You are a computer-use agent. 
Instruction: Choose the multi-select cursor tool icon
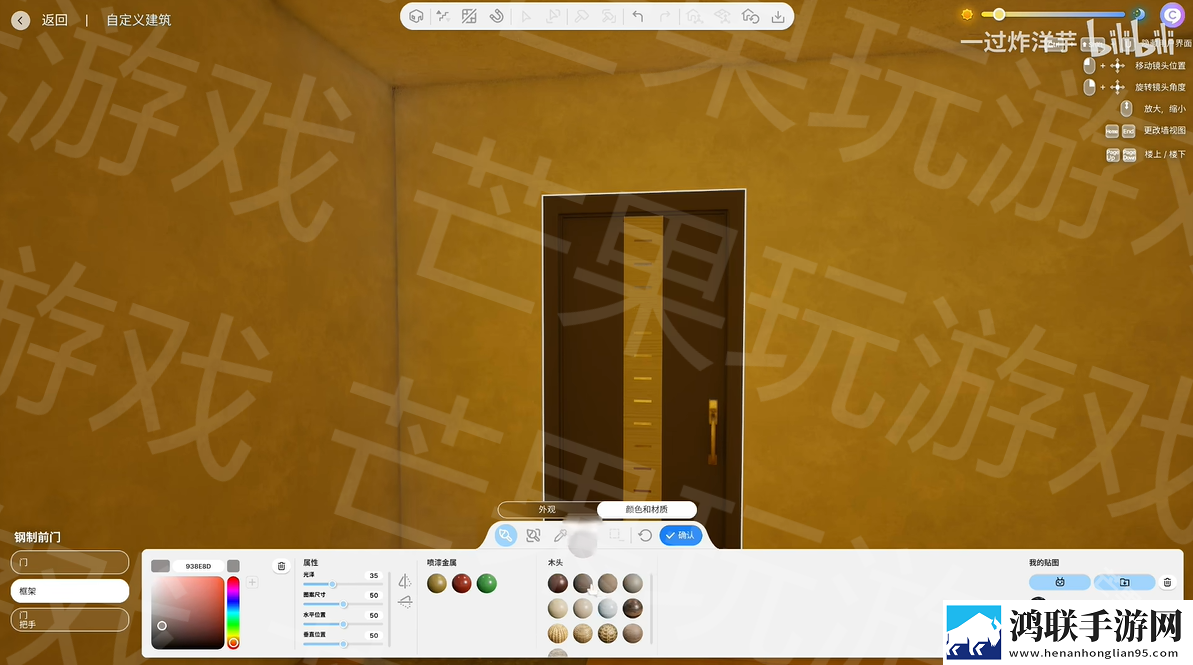(553, 16)
